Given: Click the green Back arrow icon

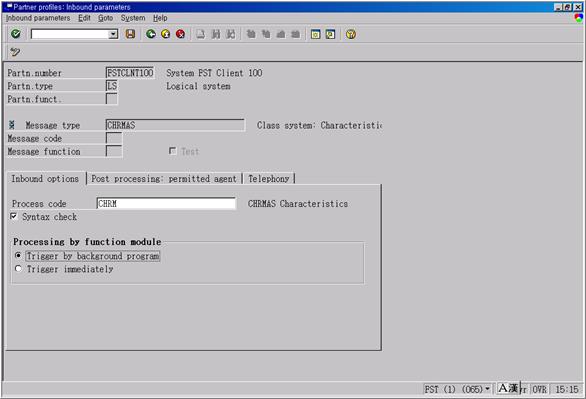Looking at the screenshot, I should click(151, 34).
